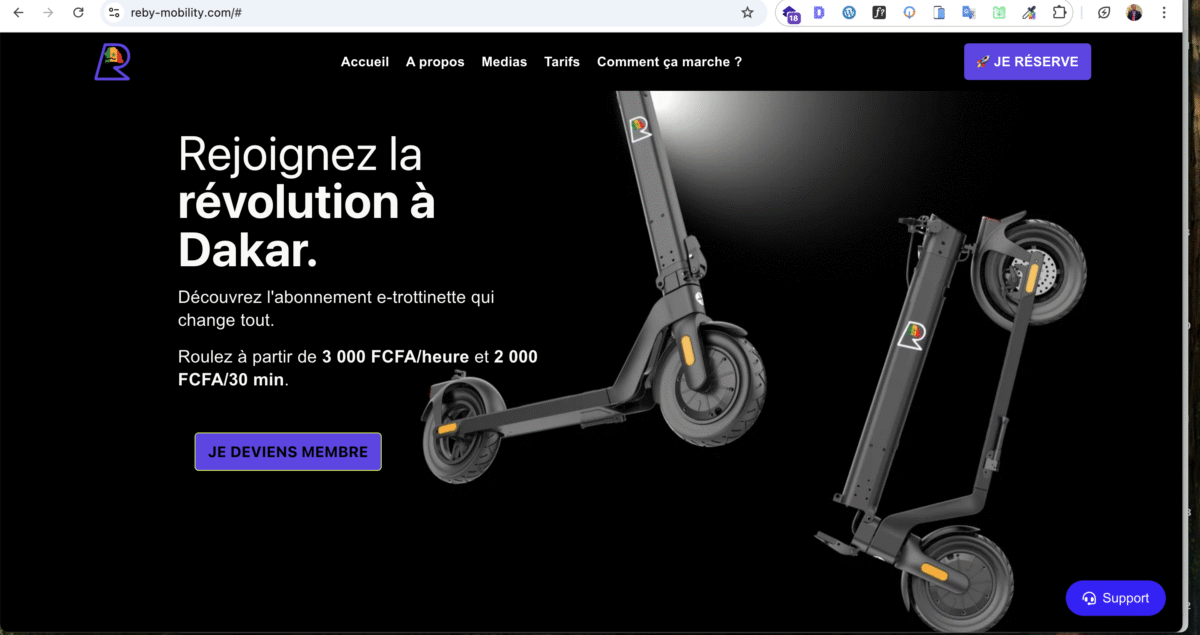This screenshot has height=635, width=1200.
Task: Reload the page
Action: point(78,13)
